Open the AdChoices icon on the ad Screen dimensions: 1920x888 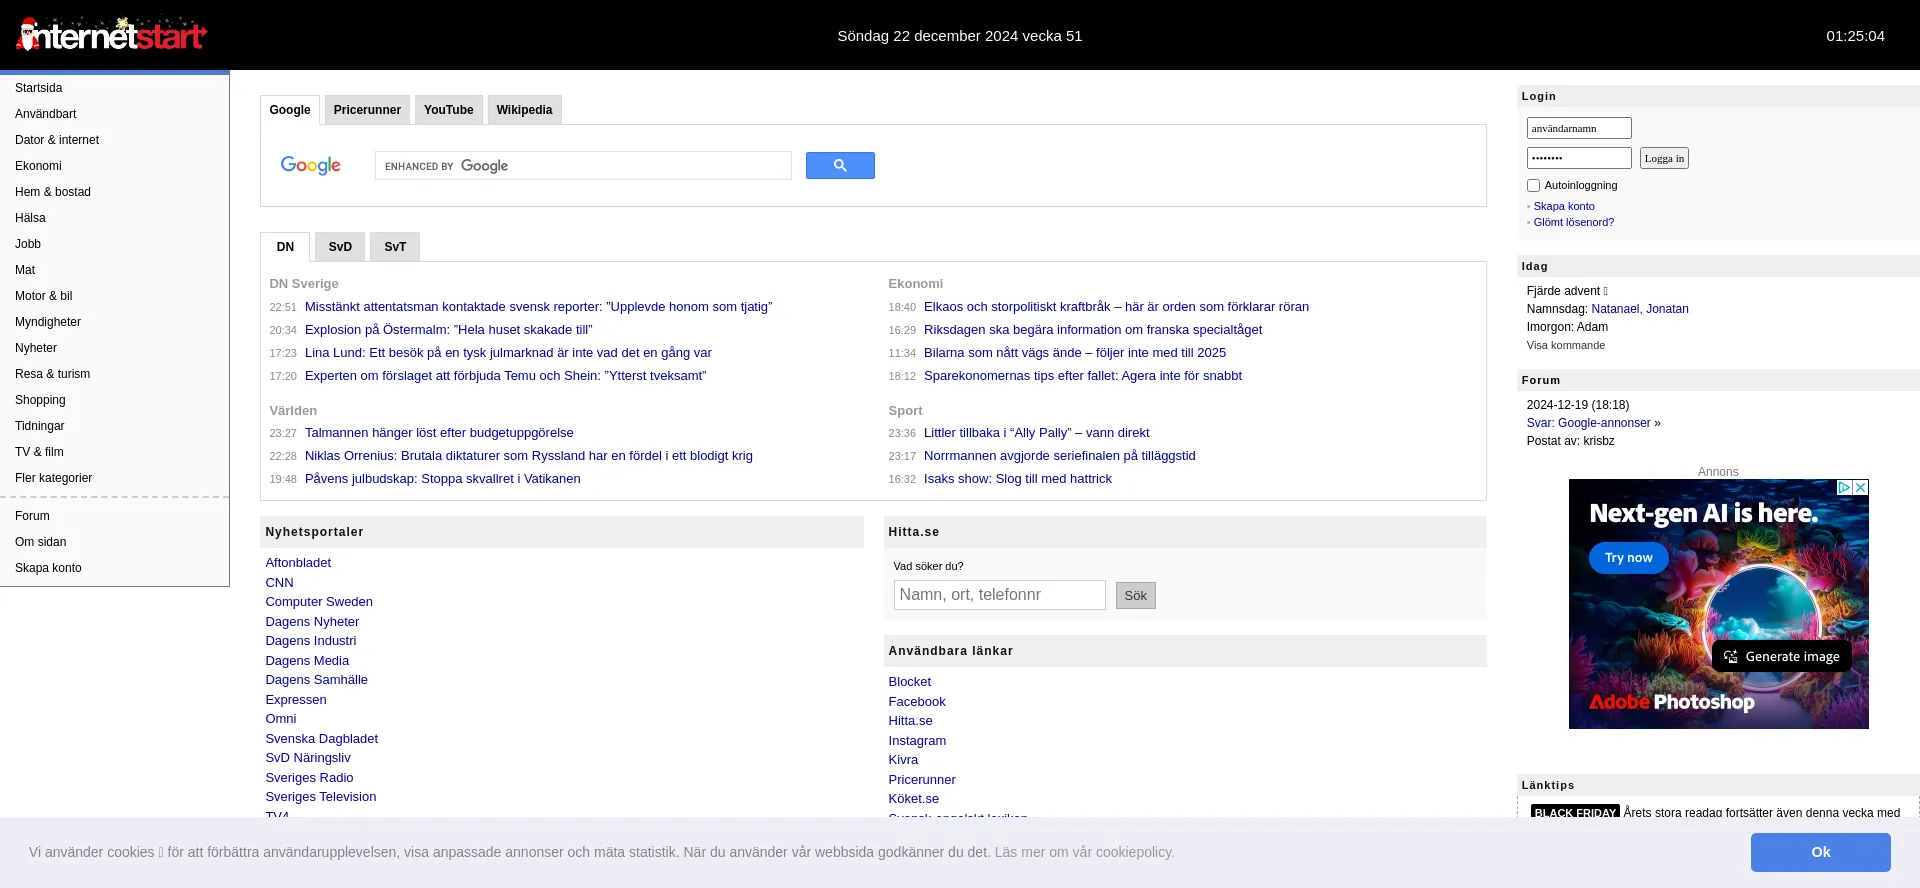click(x=1845, y=487)
